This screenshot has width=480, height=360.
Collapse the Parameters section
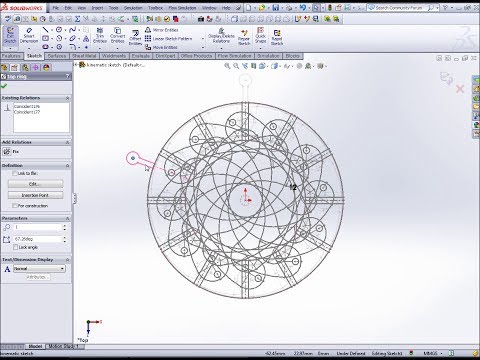pyautogui.click(x=68, y=218)
